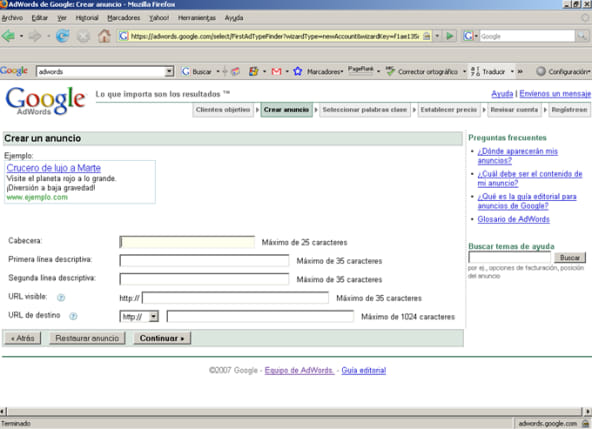Viewport: 592px width, 429px height.
Task: Open Gmail from the Google toolbar
Action: click(x=277, y=71)
